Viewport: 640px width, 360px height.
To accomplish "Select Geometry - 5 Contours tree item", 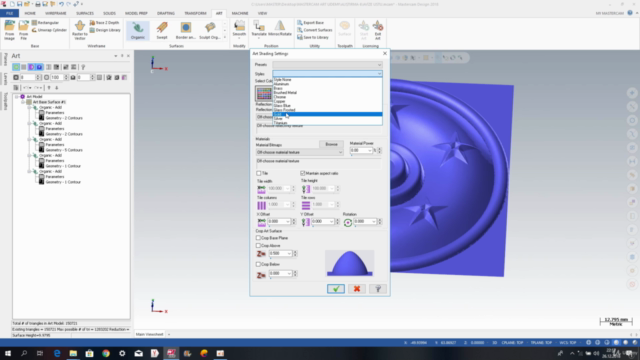I will pyautogui.click(x=64, y=150).
